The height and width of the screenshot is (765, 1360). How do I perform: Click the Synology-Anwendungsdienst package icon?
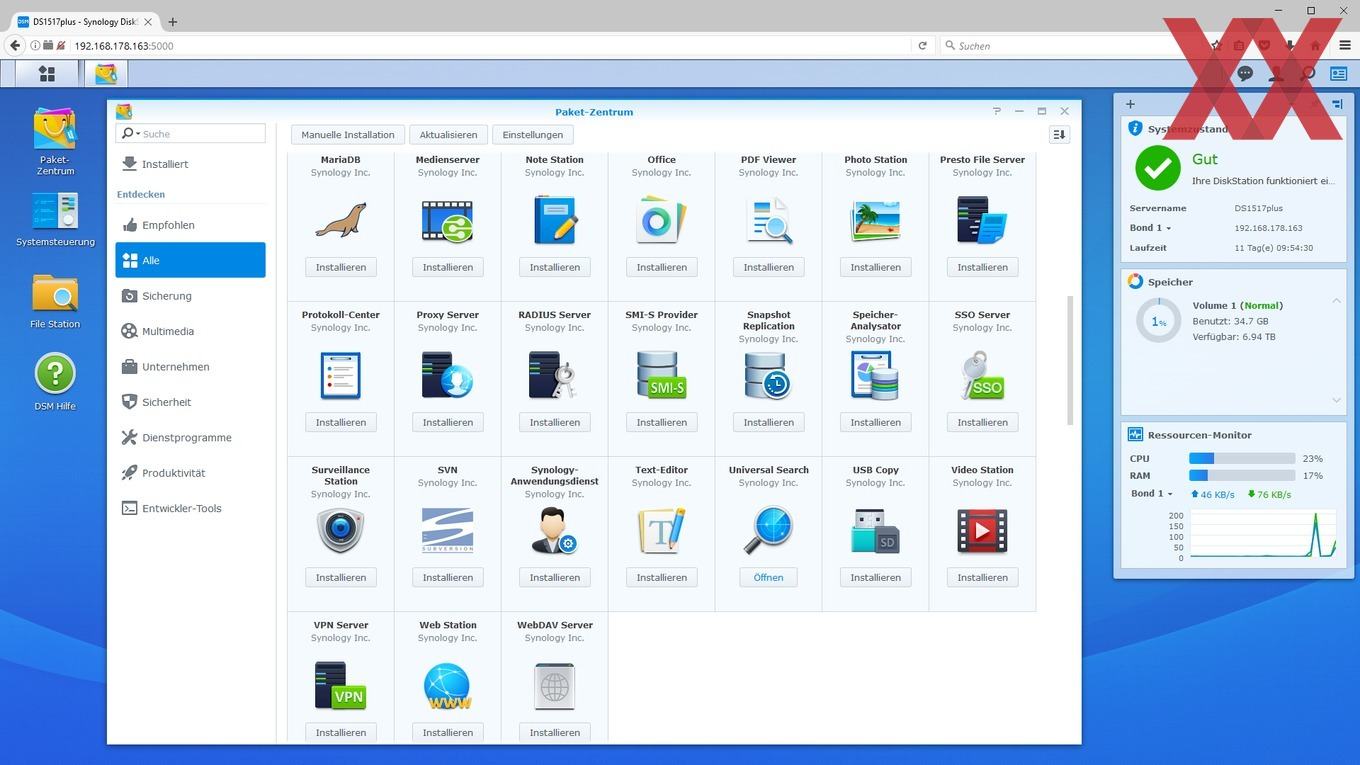pyautogui.click(x=554, y=530)
